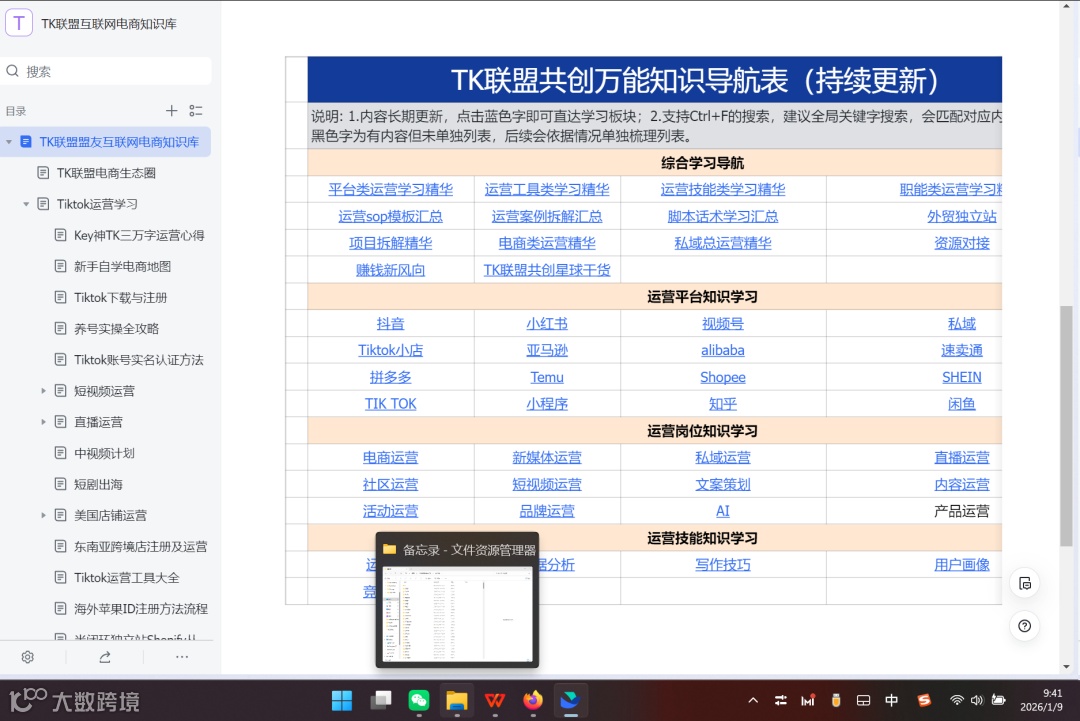Open the 平台类运营学习精华 link
The height and width of the screenshot is (721, 1080).
[x=391, y=189]
